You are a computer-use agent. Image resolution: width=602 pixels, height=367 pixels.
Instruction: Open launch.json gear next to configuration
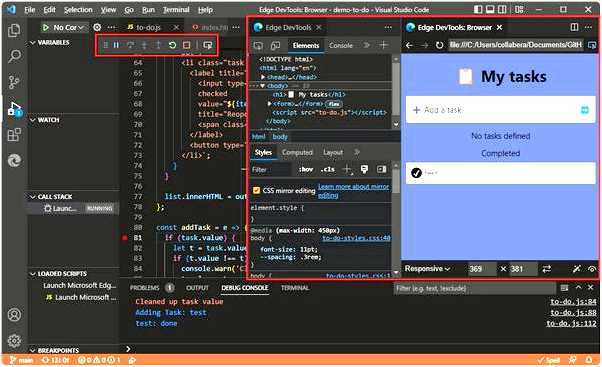(97, 27)
